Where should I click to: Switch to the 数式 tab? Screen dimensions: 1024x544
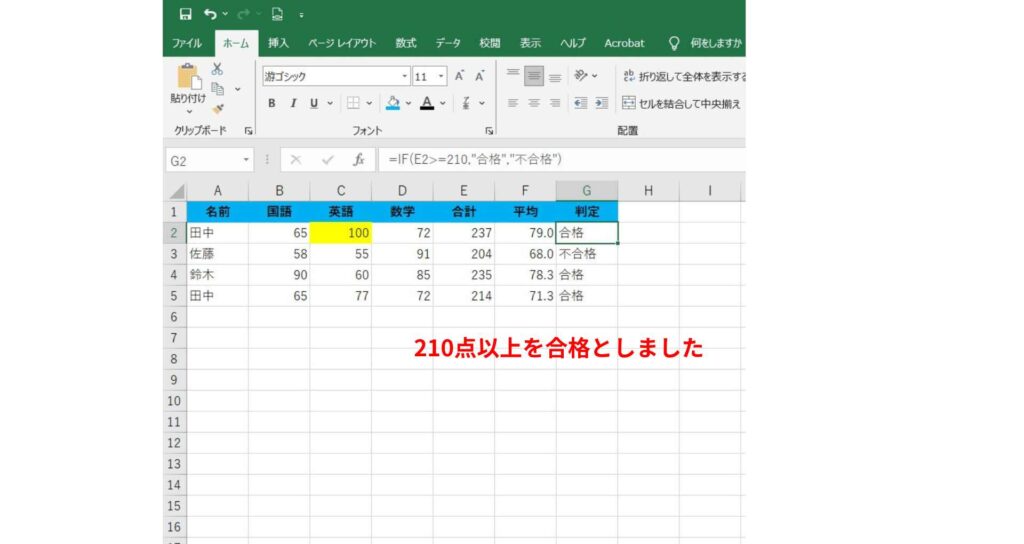click(x=406, y=43)
